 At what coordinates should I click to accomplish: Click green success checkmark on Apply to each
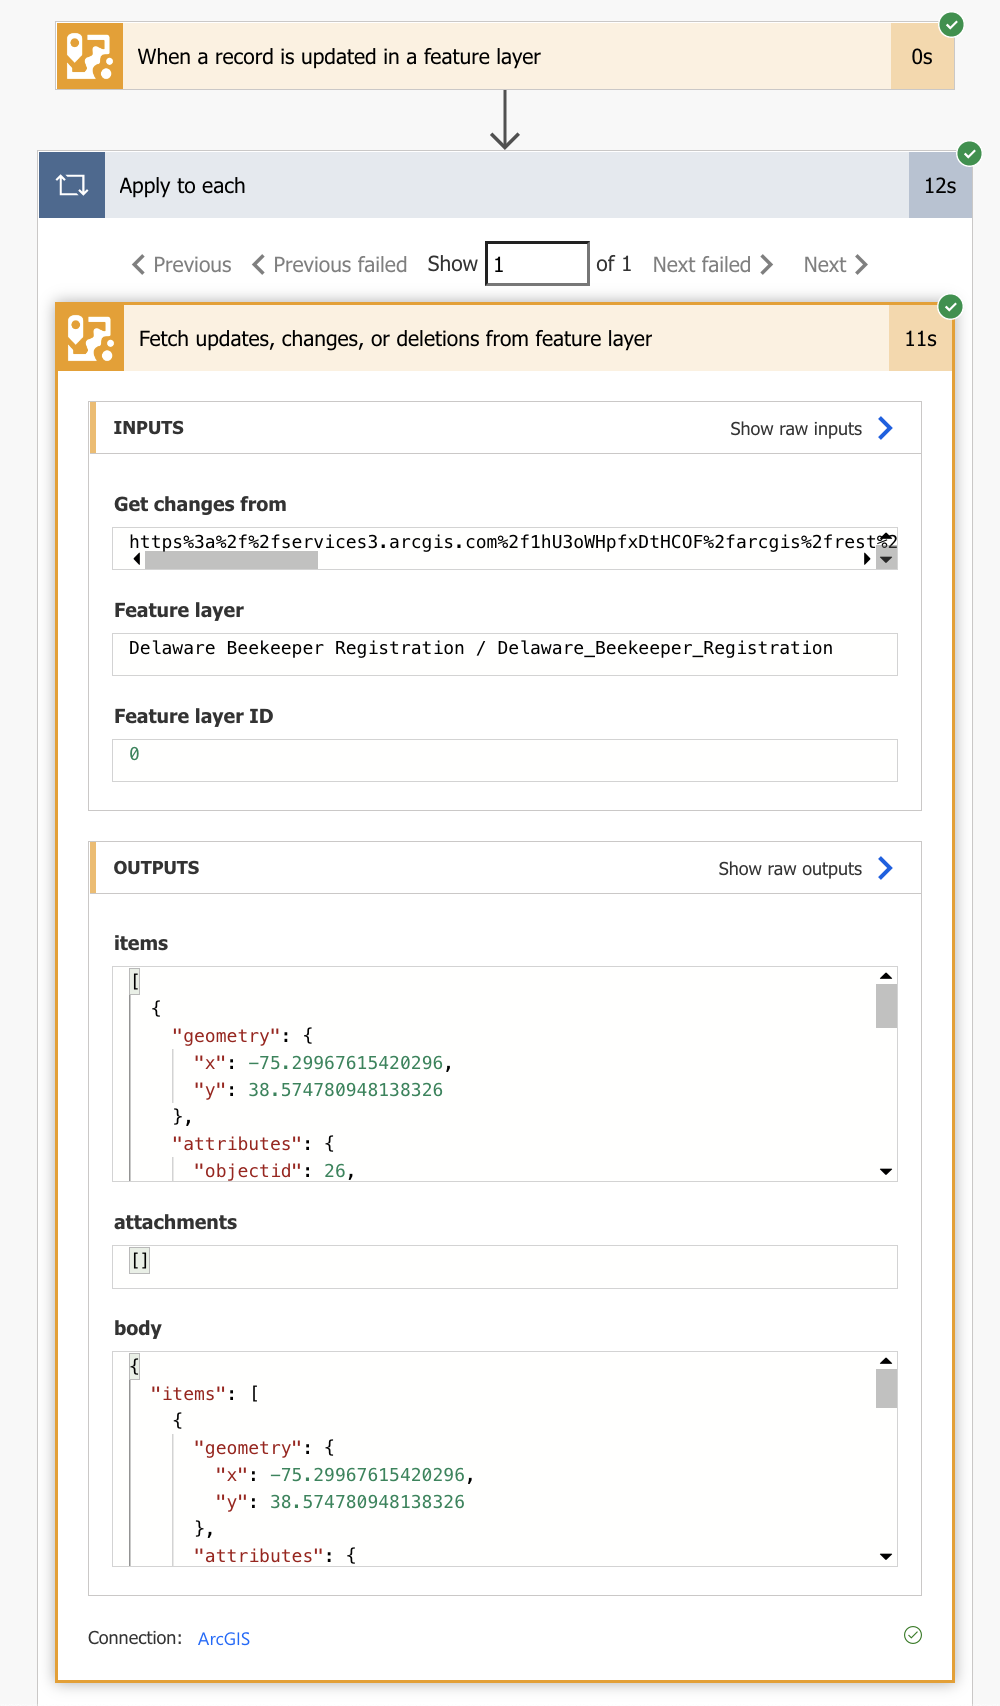(x=969, y=153)
